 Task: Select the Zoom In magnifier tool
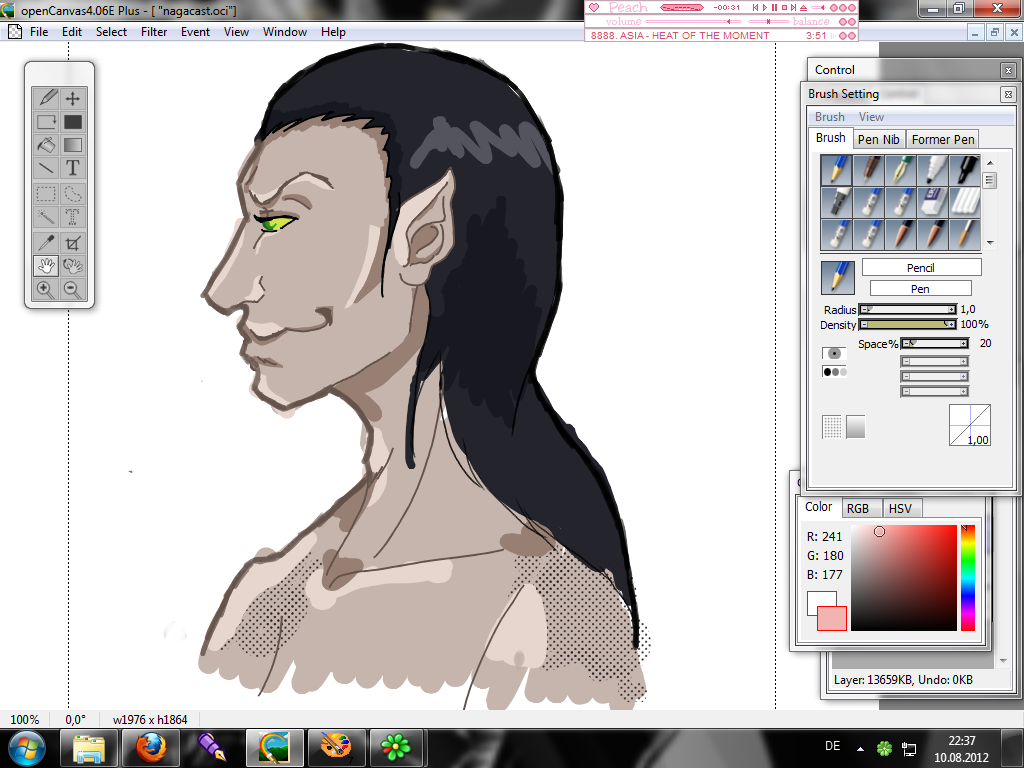46,289
